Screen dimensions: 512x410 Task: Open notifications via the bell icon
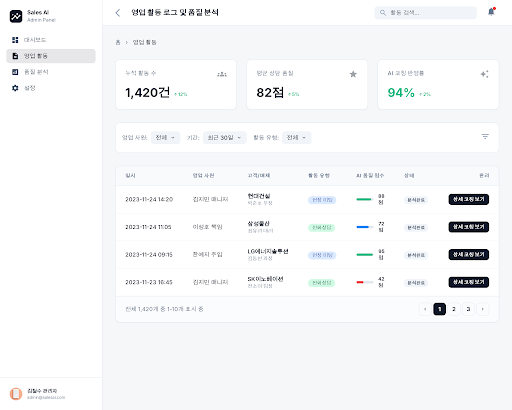point(491,12)
